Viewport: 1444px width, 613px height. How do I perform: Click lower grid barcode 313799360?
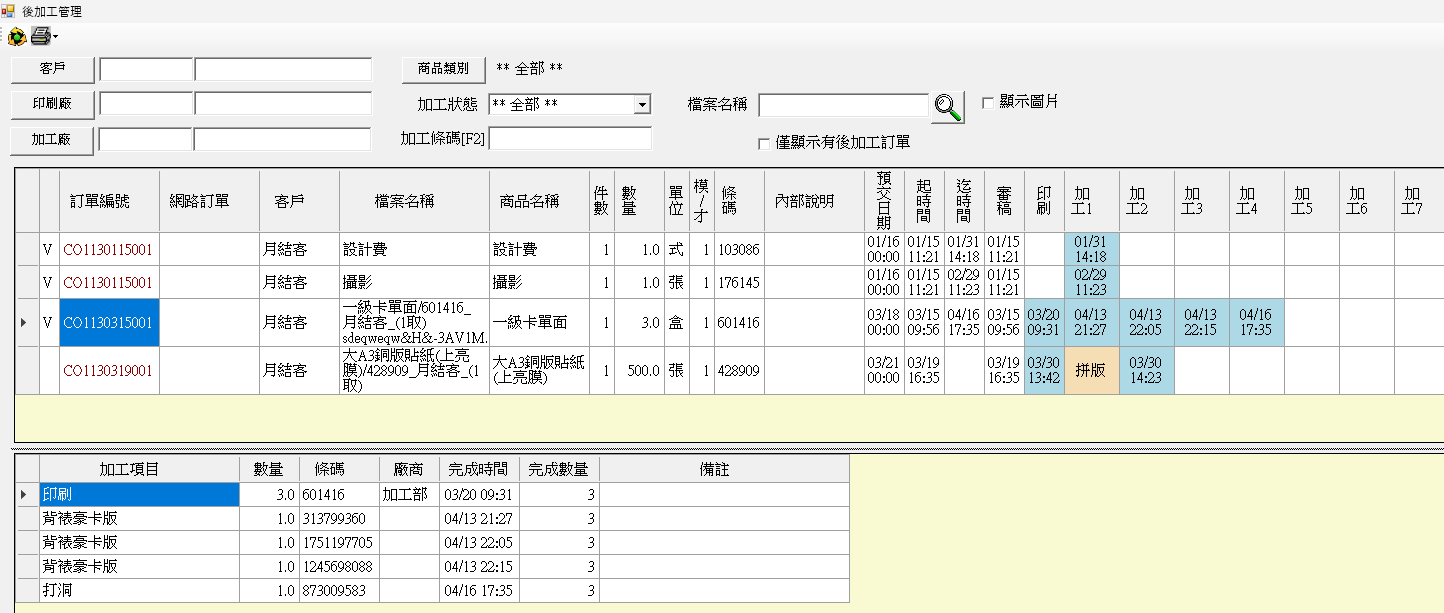pos(339,518)
